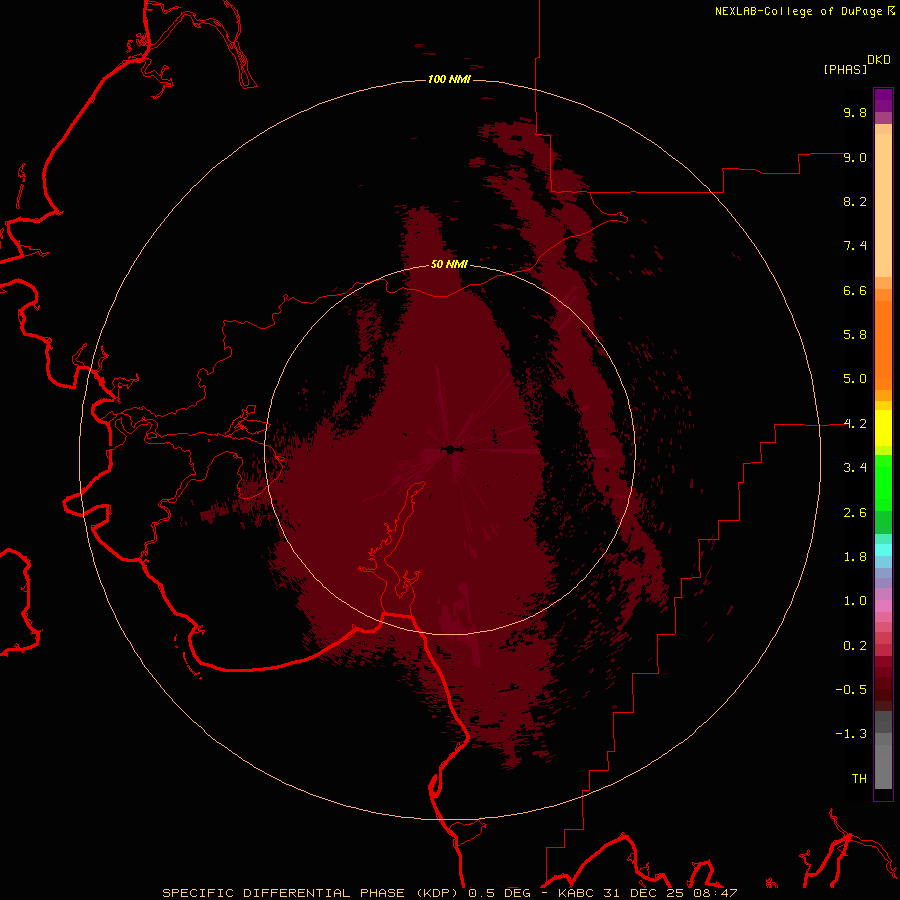Click the 100 NMI range ring label
The image size is (900, 900).
[449, 79]
